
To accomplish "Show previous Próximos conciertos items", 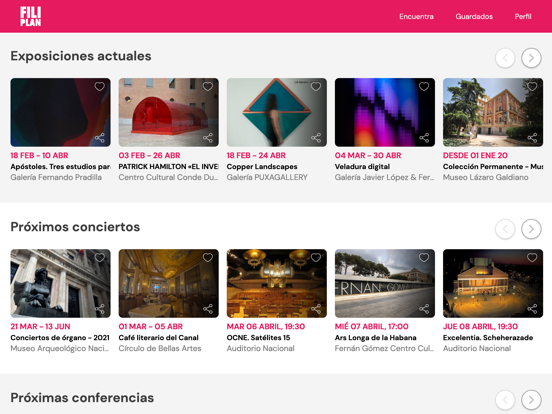I will [505, 229].
